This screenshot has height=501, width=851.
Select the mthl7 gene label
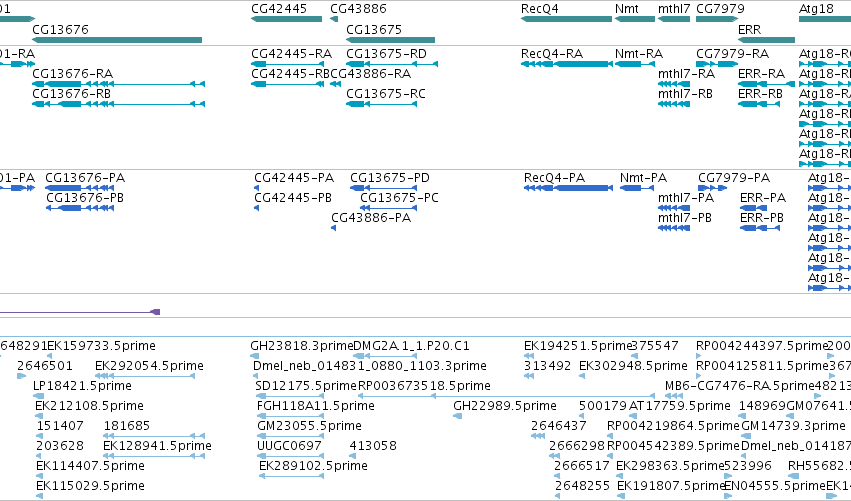point(674,9)
